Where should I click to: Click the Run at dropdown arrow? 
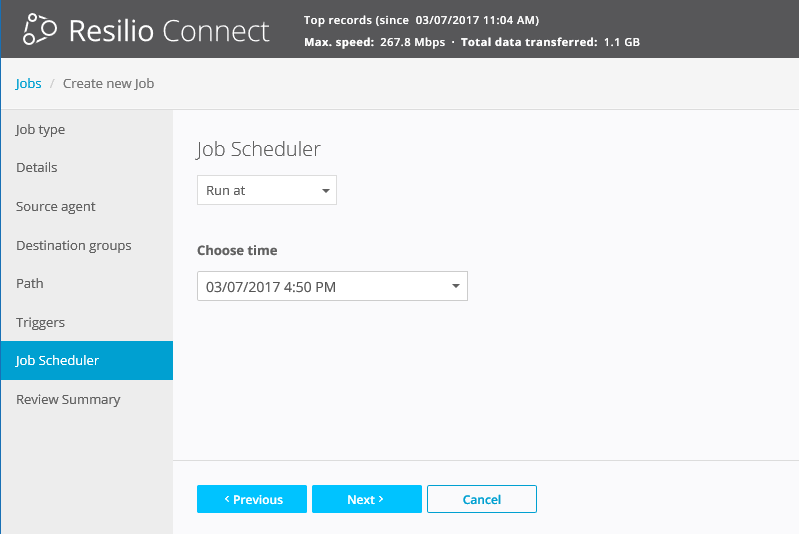(x=325, y=190)
